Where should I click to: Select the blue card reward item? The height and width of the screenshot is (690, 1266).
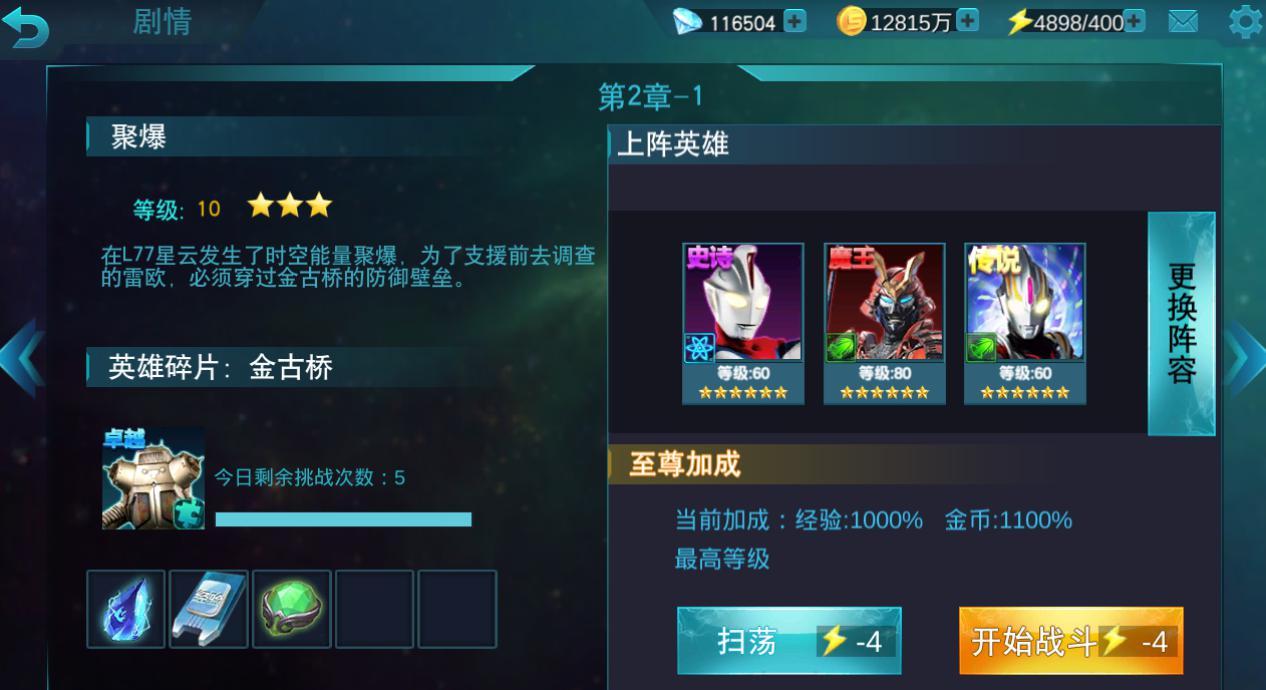point(209,609)
